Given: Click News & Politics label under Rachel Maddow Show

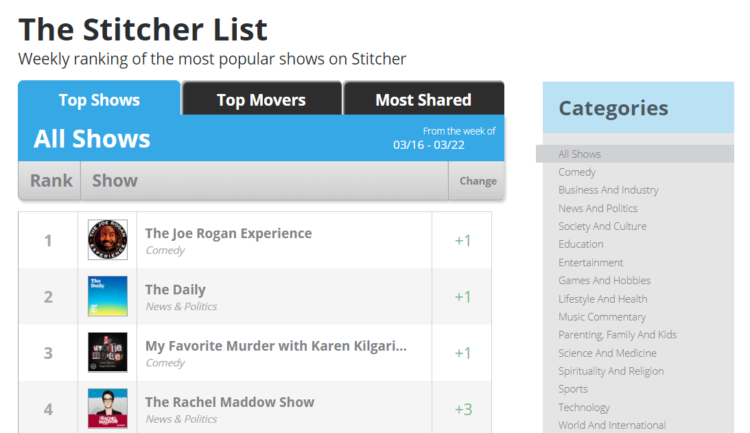Looking at the screenshot, I should point(181,419).
